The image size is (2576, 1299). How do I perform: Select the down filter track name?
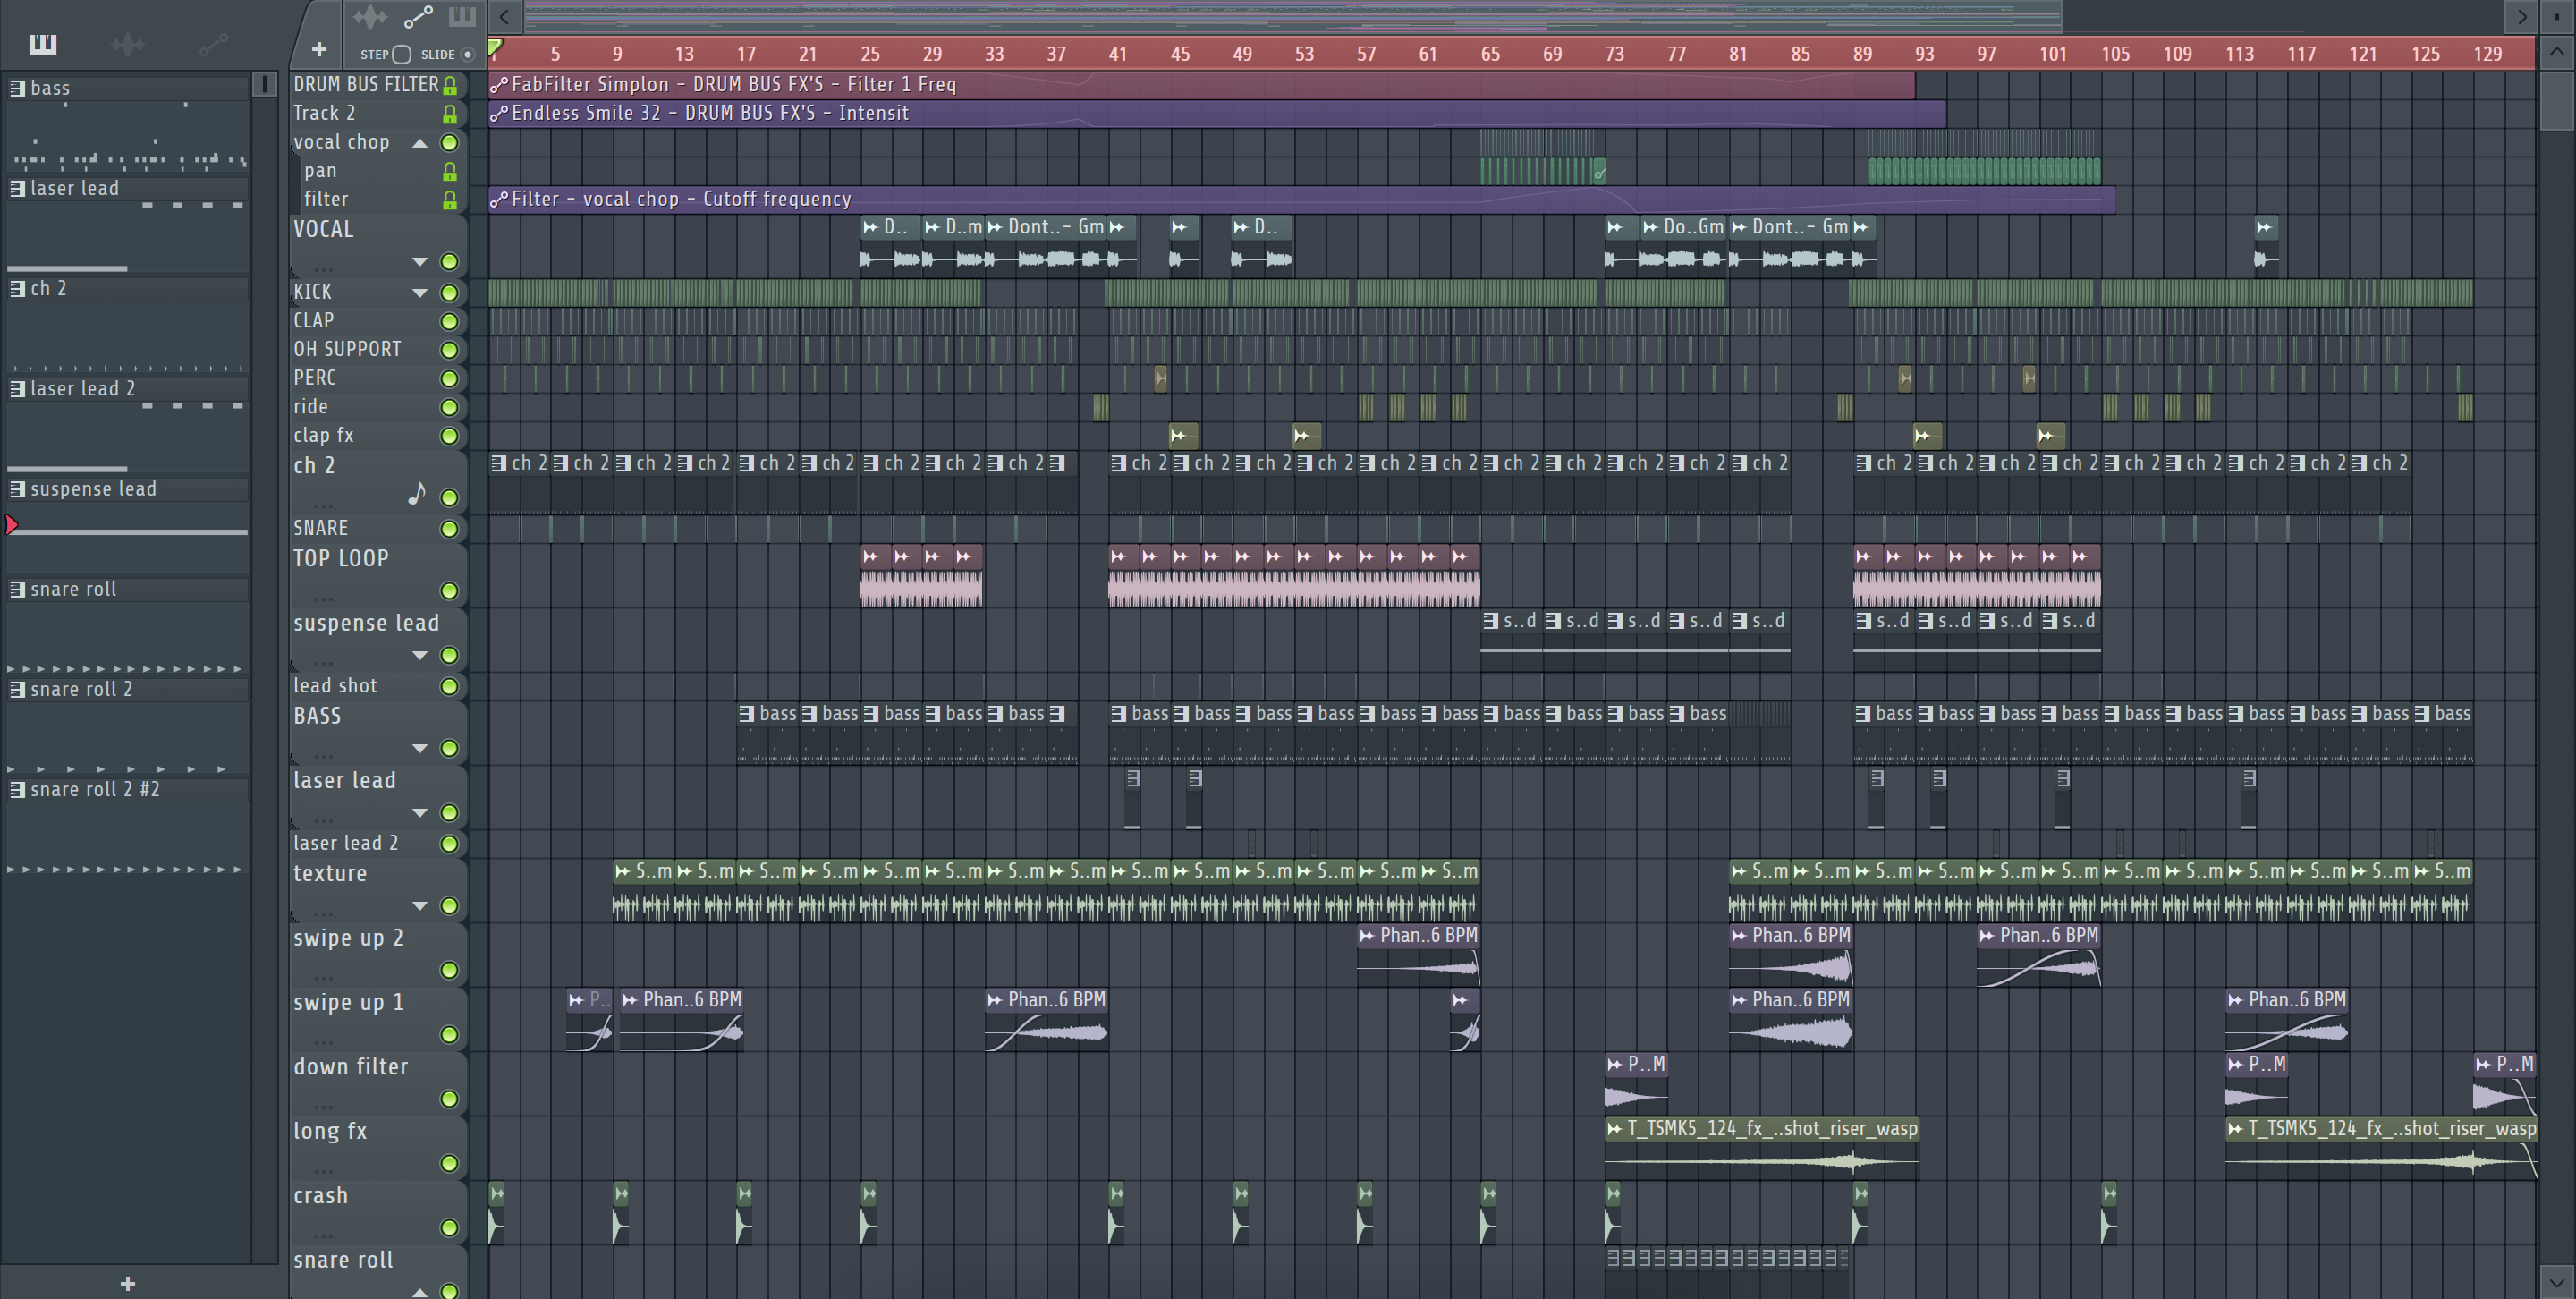point(351,1067)
